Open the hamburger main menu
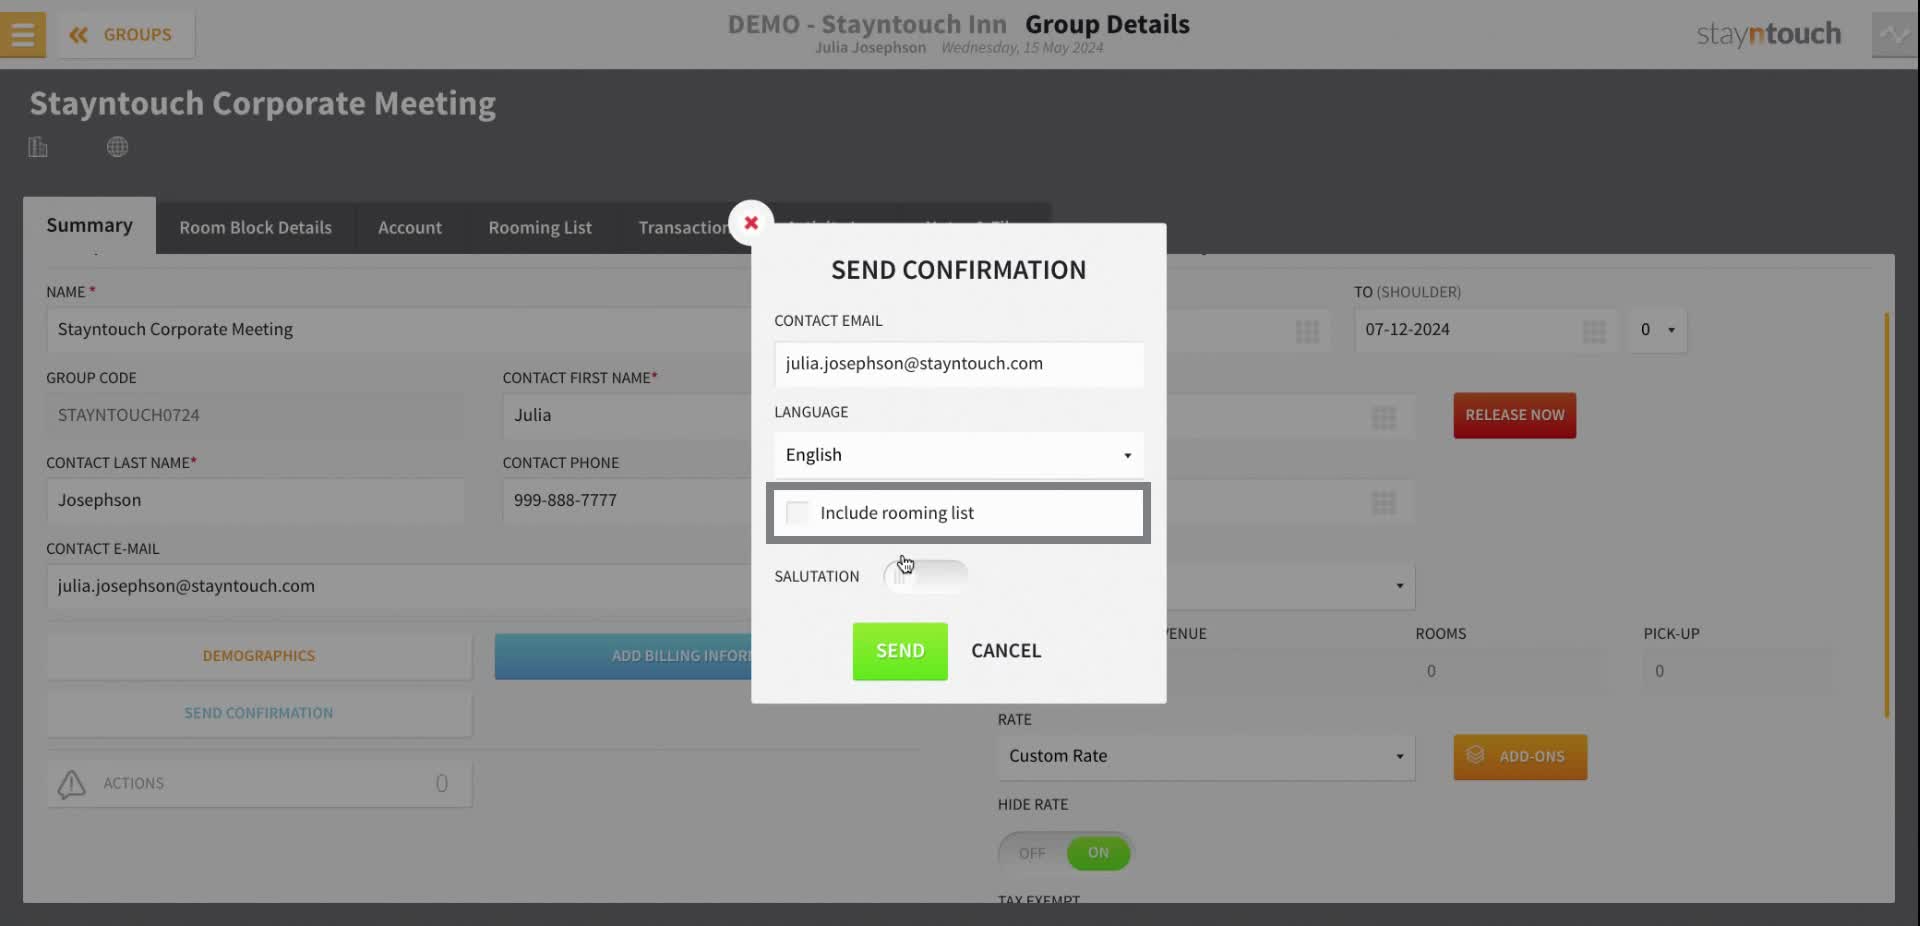The width and height of the screenshot is (1920, 926). [x=22, y=34]
